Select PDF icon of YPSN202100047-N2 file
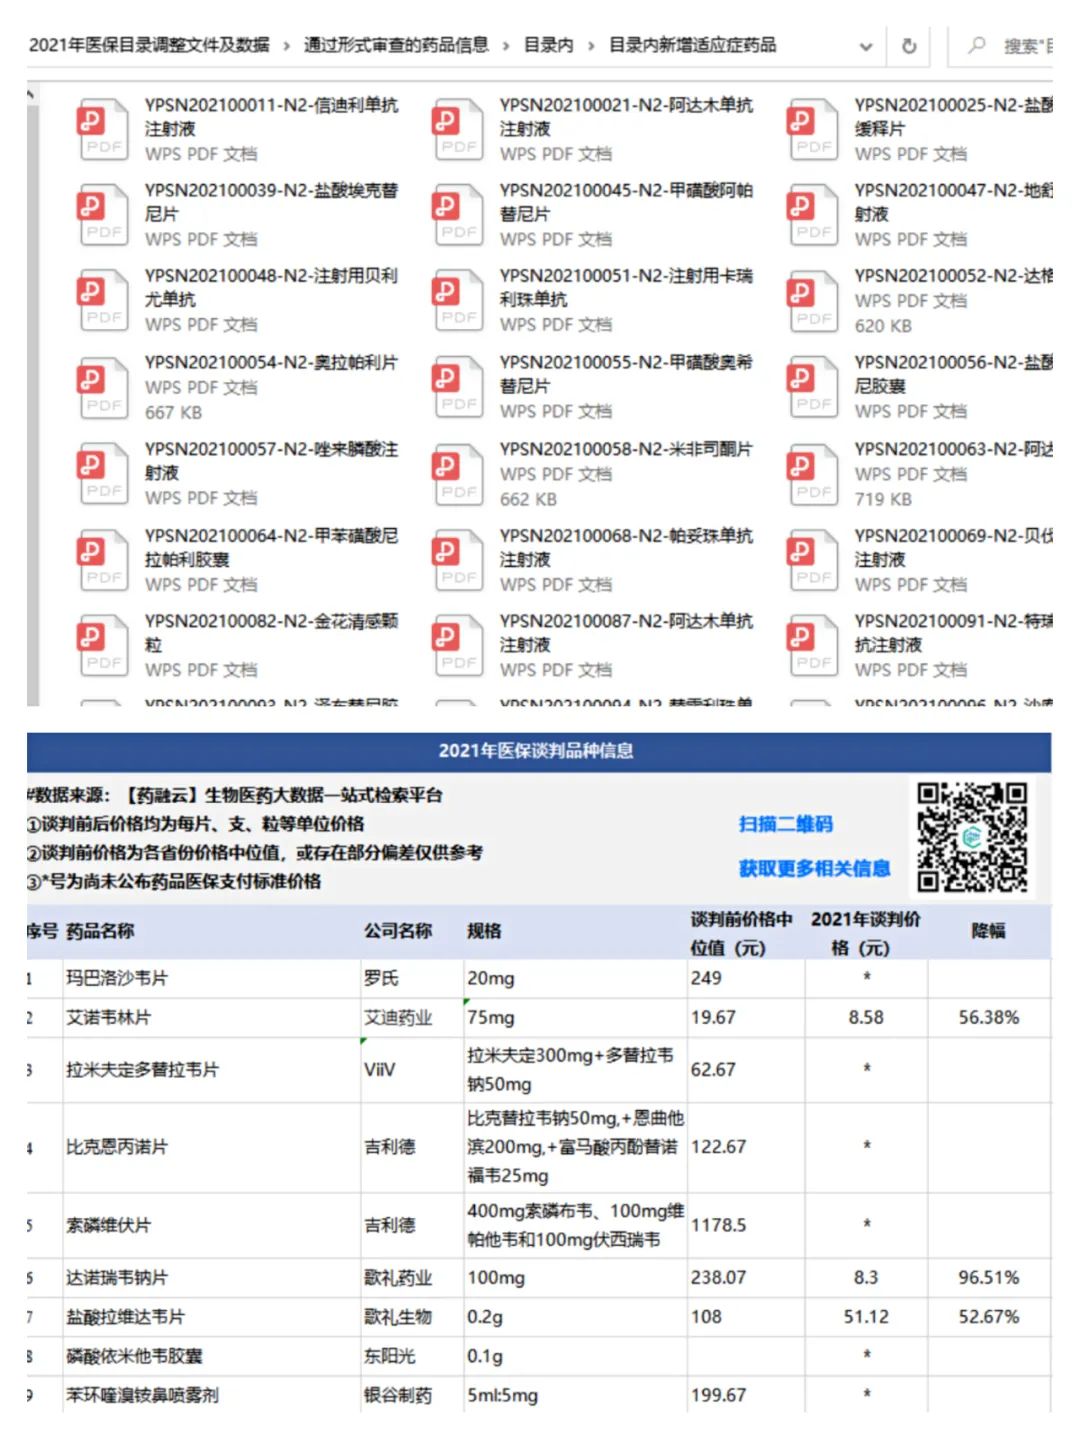1080x1439 pixels. click(812, 214)
